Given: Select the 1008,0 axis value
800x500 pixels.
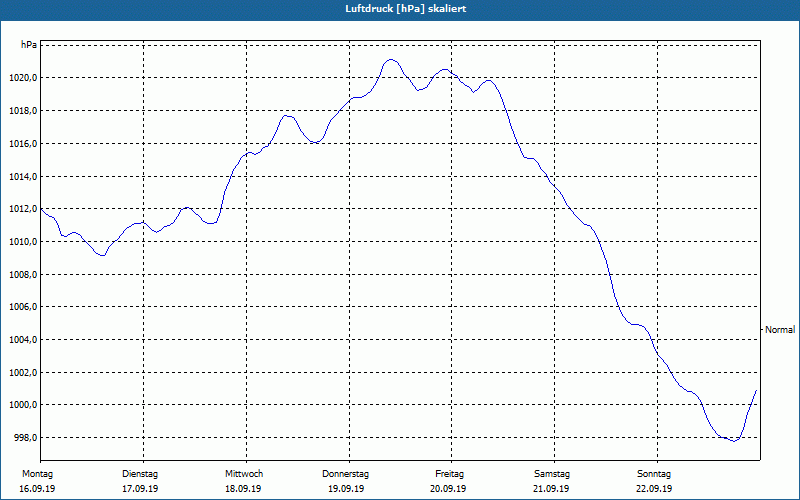Looking at the screenshot, I should [23, 274].
